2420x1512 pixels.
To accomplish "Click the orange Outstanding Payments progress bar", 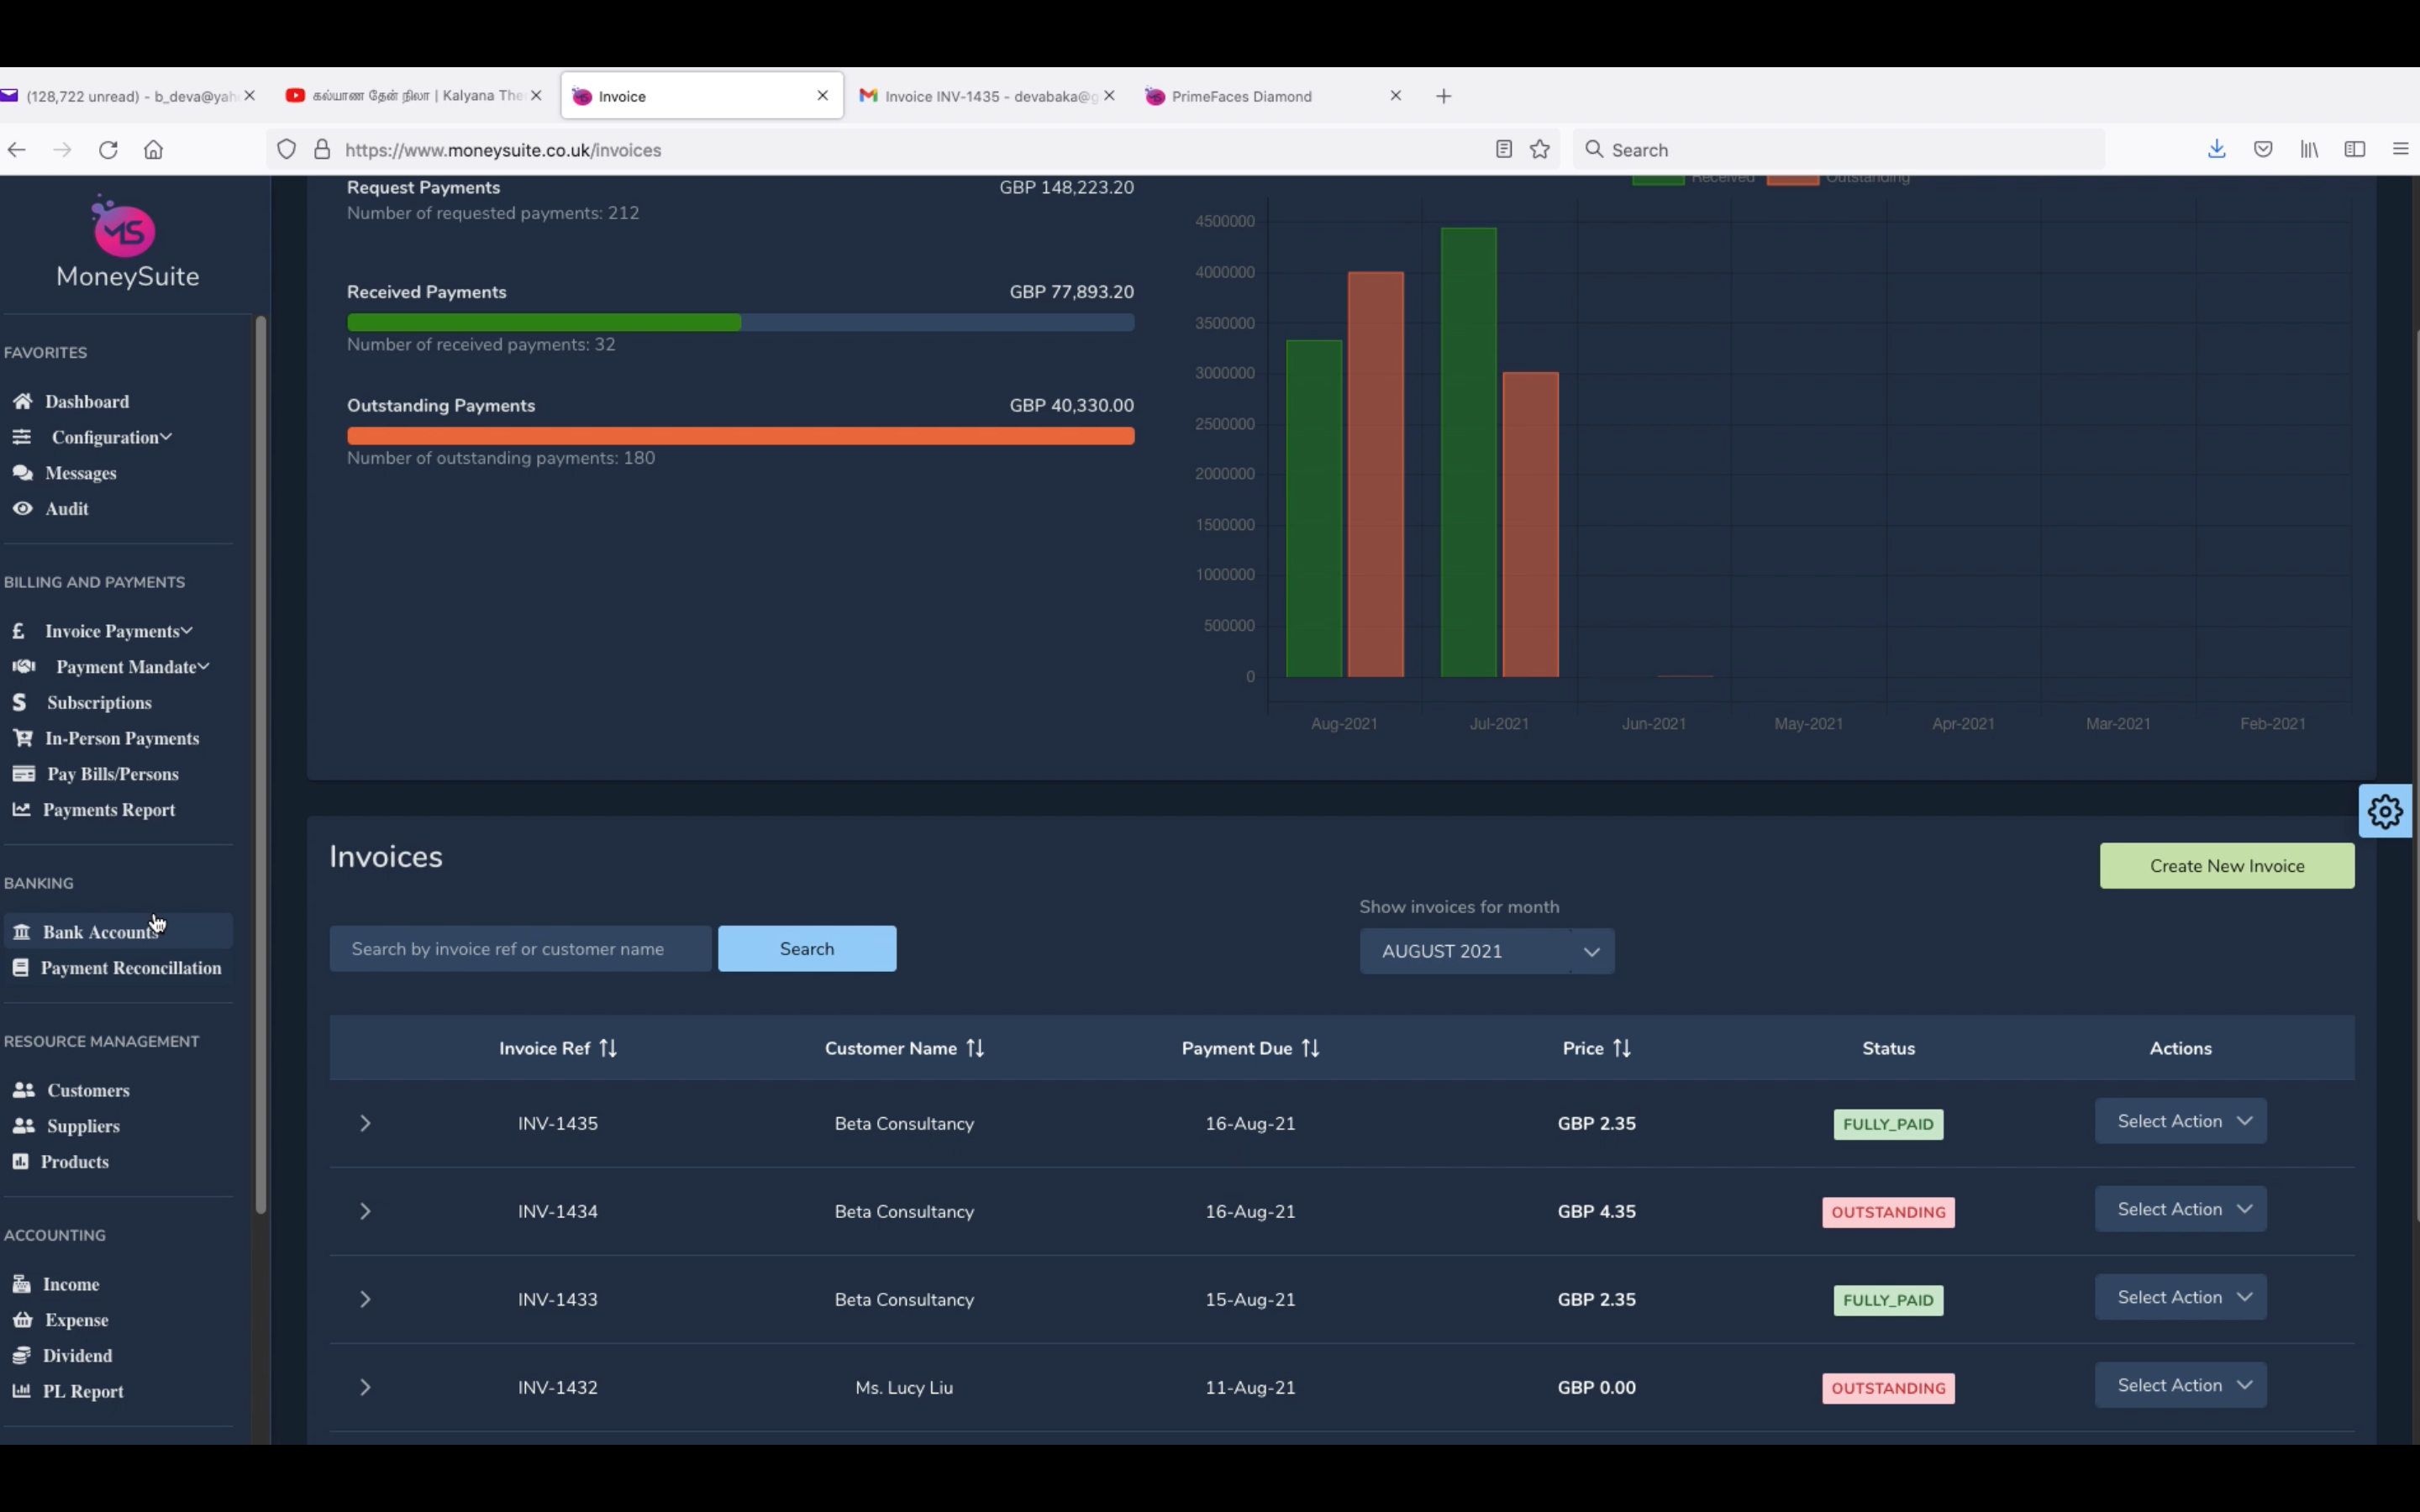I will point(740,436).
